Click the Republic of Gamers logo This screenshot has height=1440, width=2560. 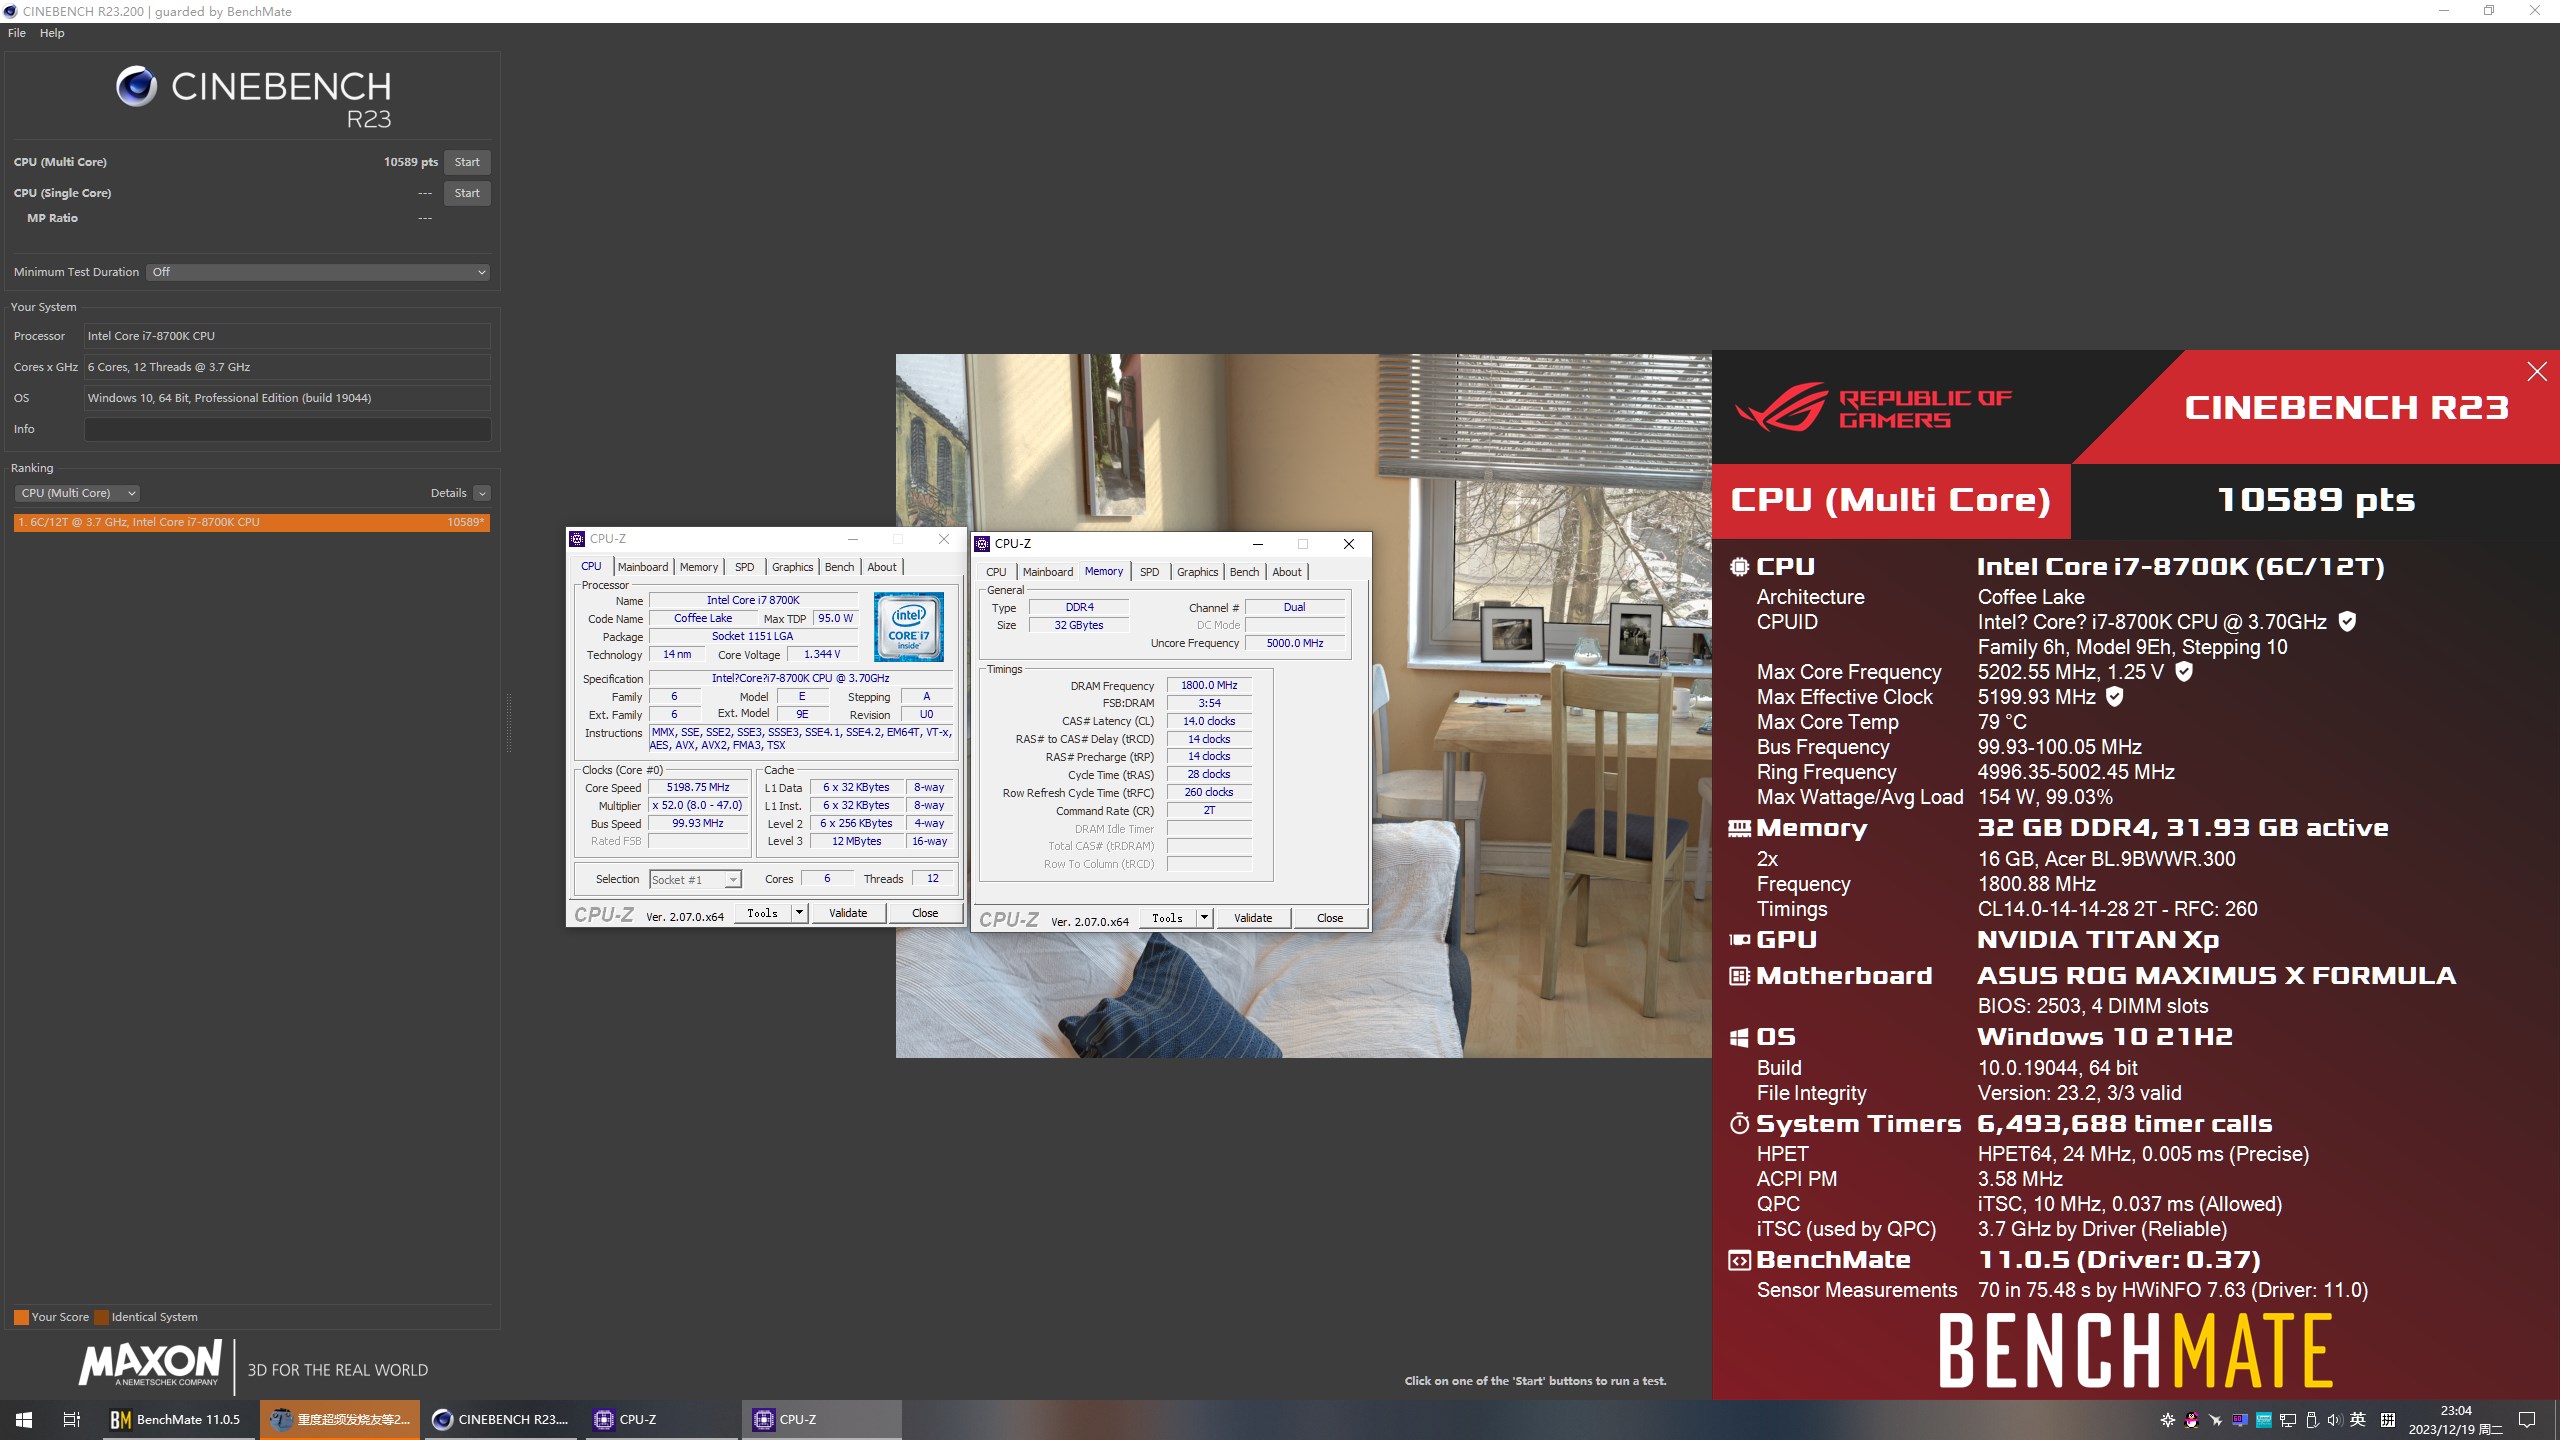[1874, 409]
